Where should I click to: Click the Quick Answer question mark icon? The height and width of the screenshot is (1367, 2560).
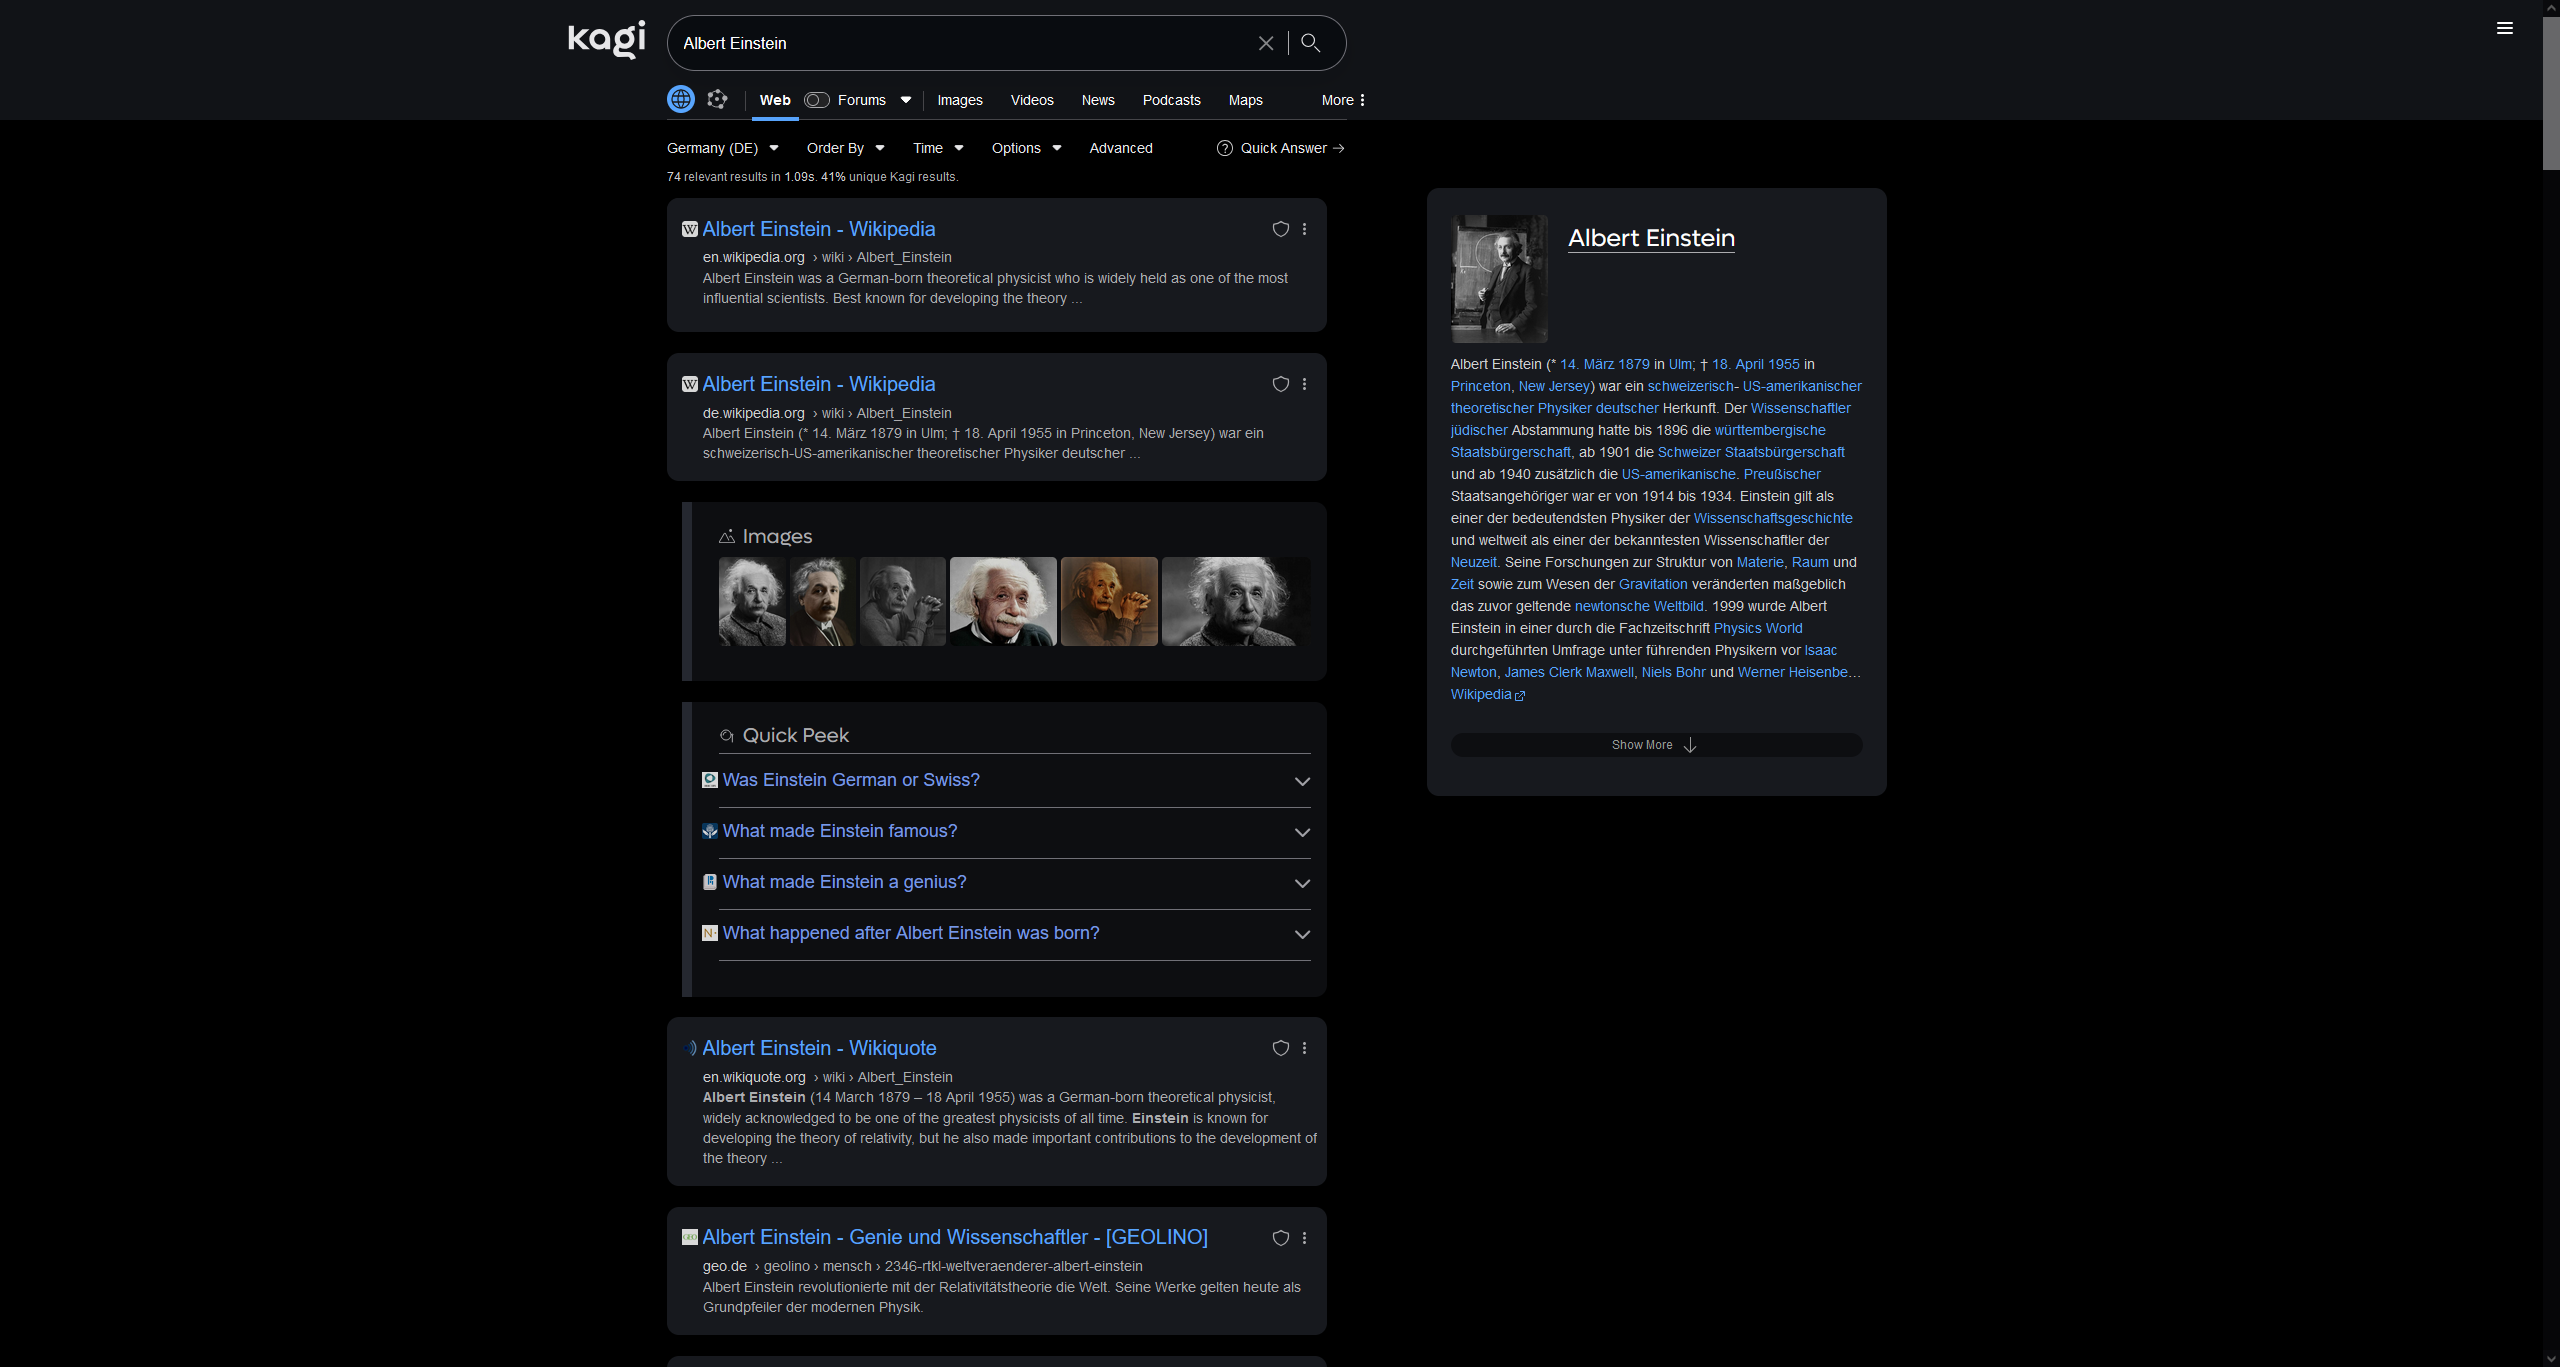(x=1225, y=148)
